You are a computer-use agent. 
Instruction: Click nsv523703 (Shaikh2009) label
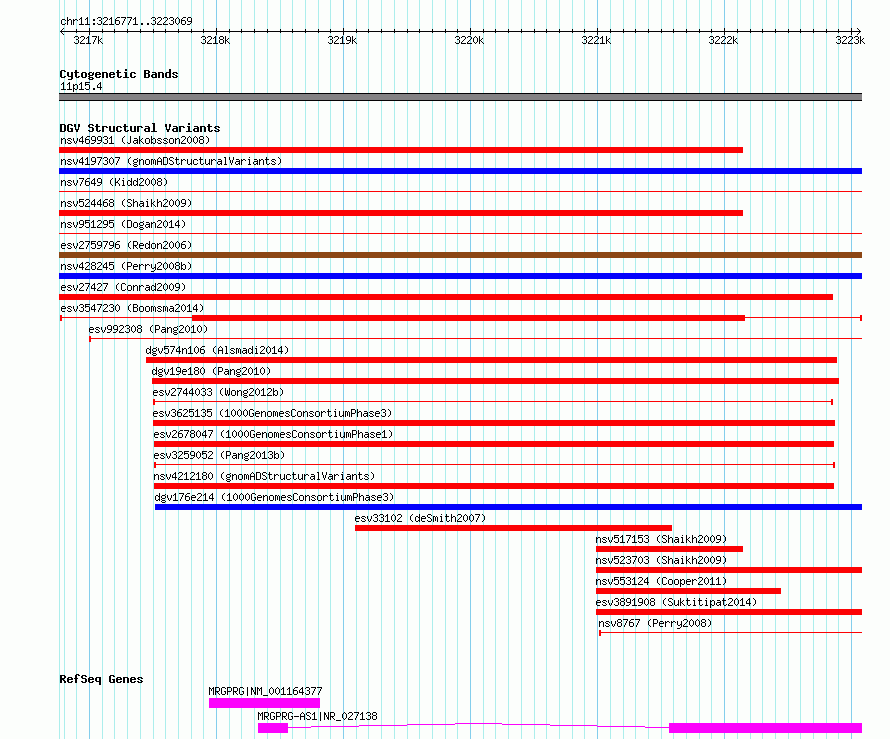click(661, 560)
